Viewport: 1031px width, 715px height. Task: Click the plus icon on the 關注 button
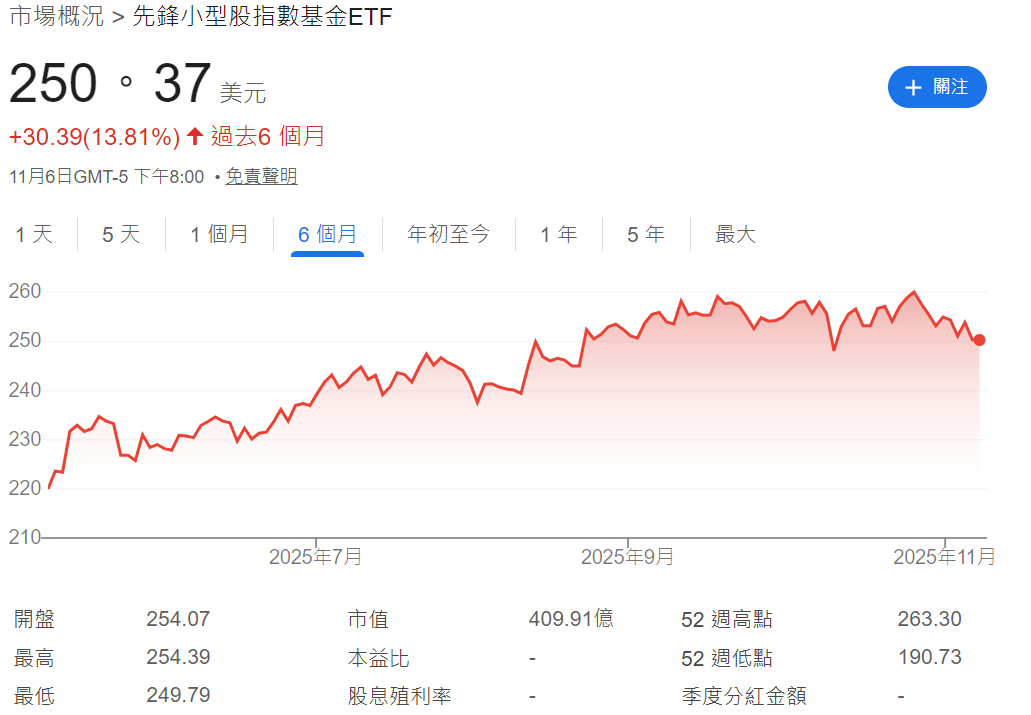(916, 87)
